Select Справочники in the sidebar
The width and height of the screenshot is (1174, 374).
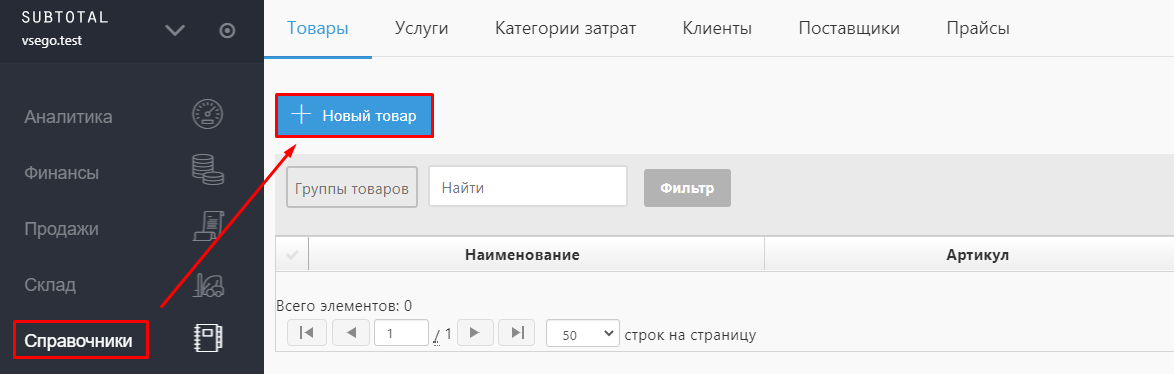79,341
